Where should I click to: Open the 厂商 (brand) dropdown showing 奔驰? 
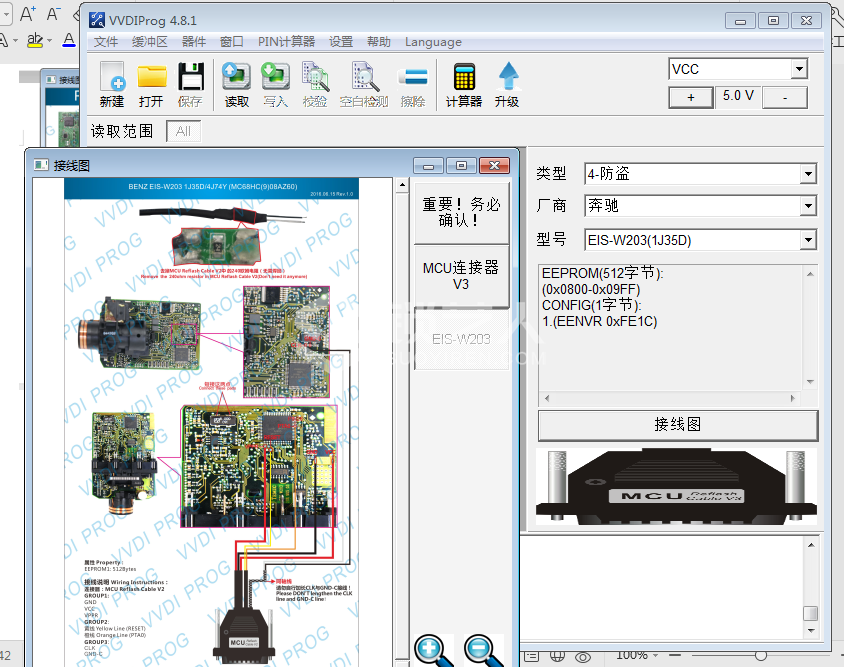click(x=807, y=206)
